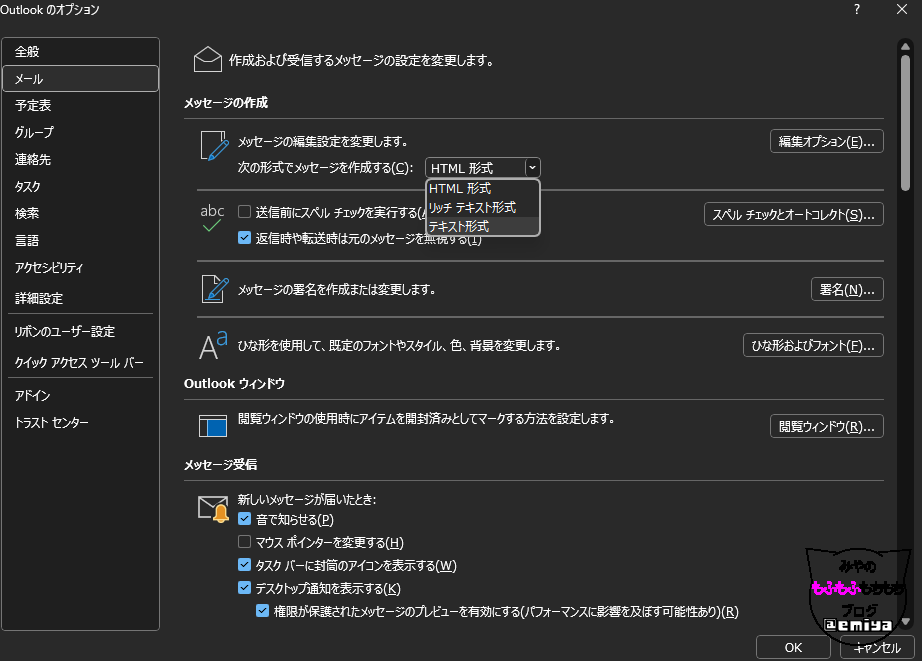922x661 pixels.
Task: Click the envelope icon at the page header
Action: point(207,60)
